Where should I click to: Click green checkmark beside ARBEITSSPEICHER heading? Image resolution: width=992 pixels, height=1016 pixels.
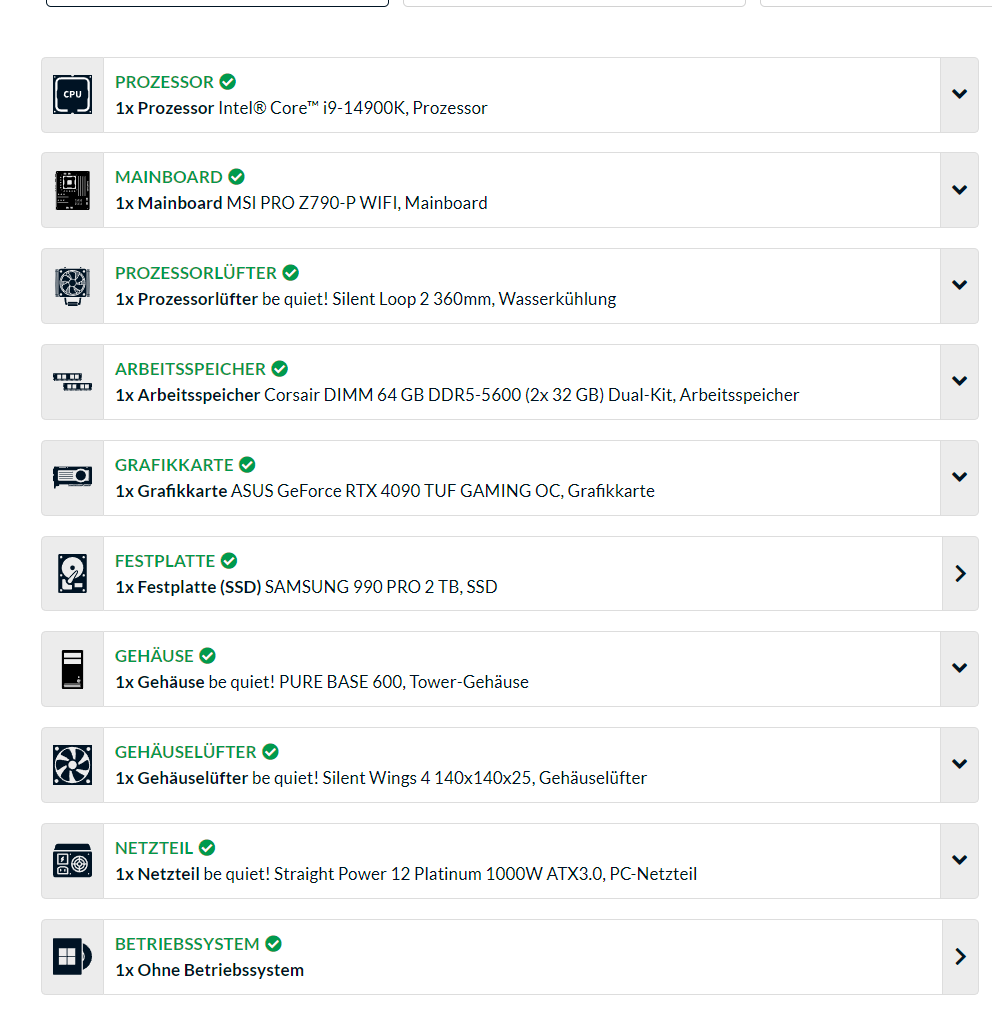click(279, 369)
